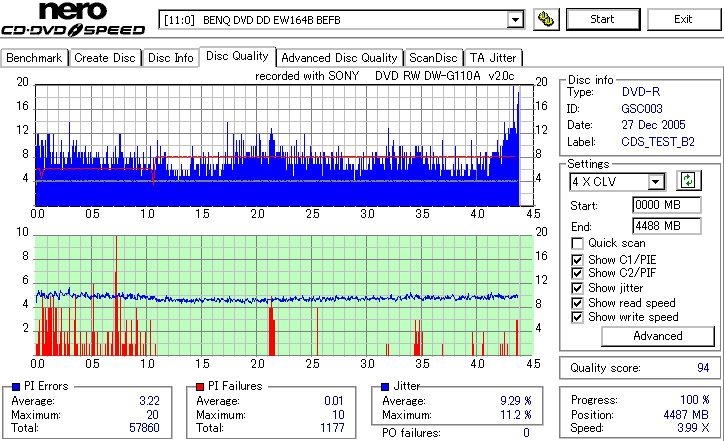Image resolution: width=724 pixels, height=441 pixels.
Task: Click the PI Failures maximum 10
Action: coord(338,415)
